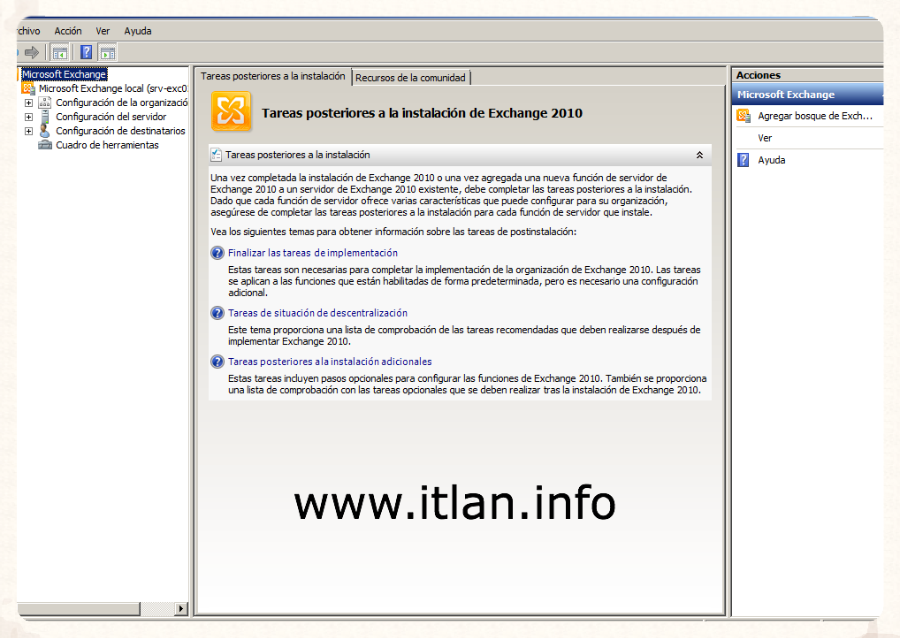
Task: Open Tareas de situación de descentralización link
Action: 317,313
